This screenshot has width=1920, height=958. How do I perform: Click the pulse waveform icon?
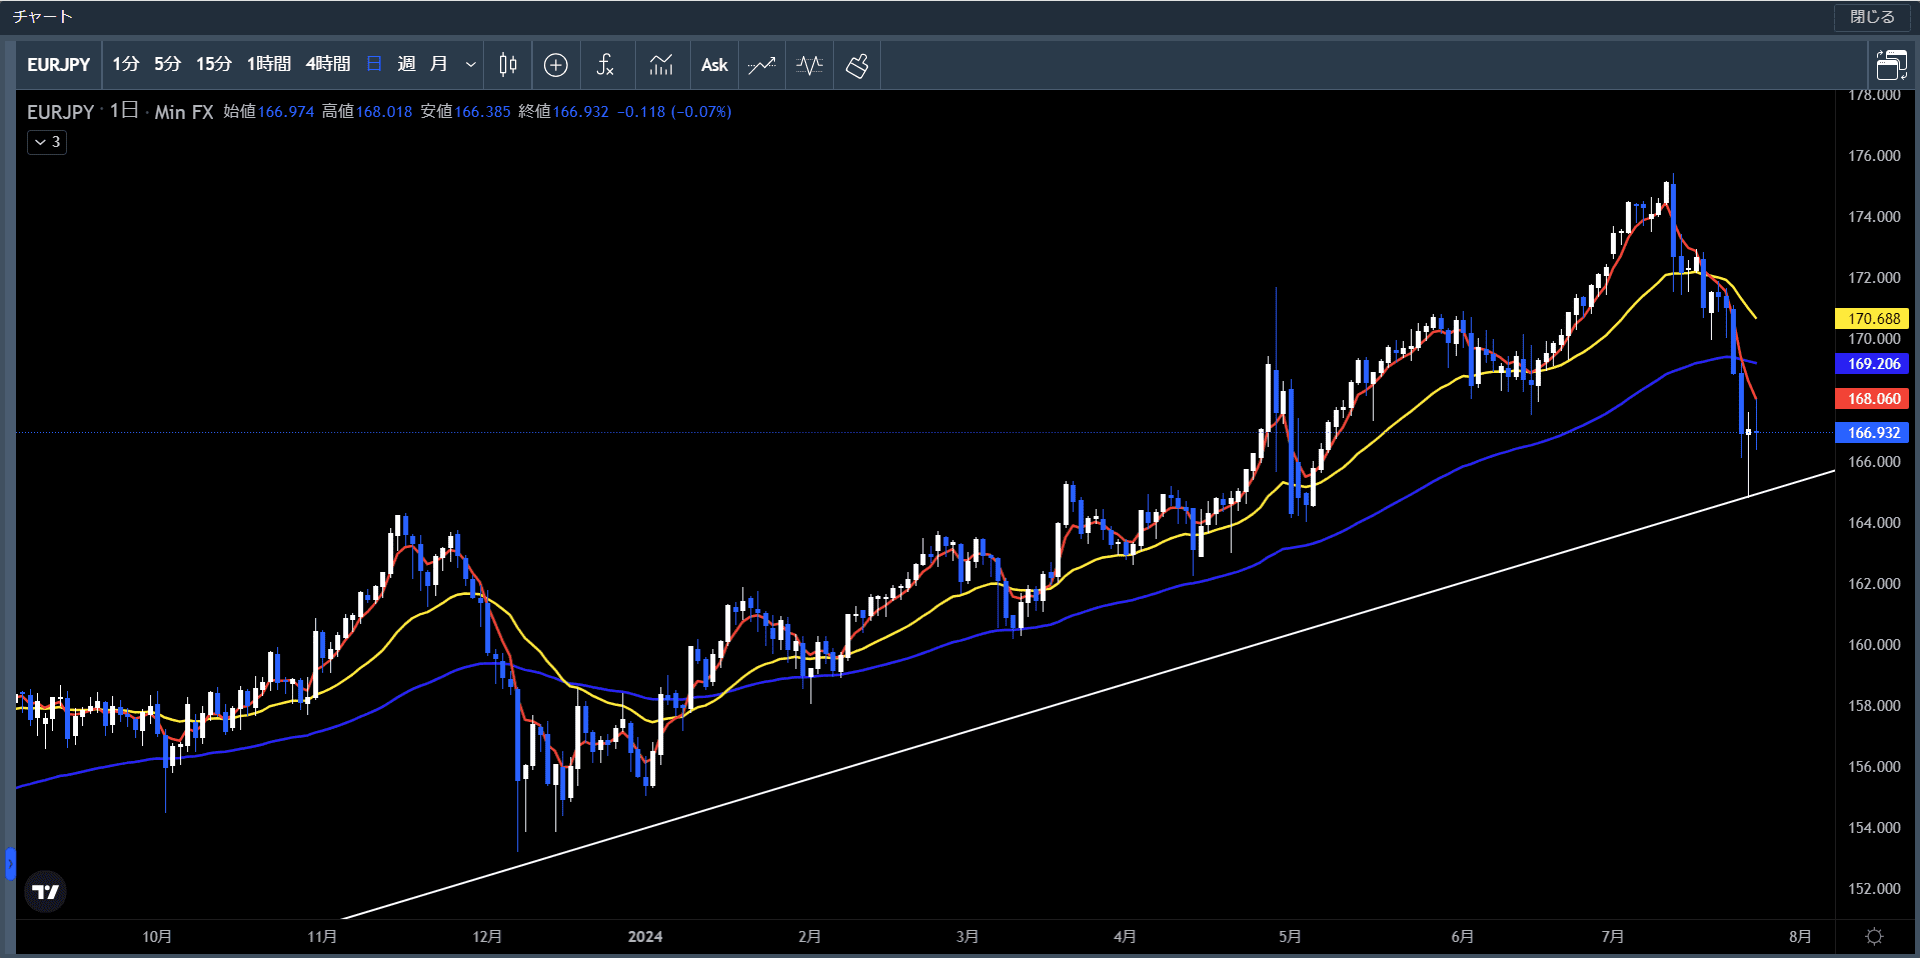click(810, 65)
